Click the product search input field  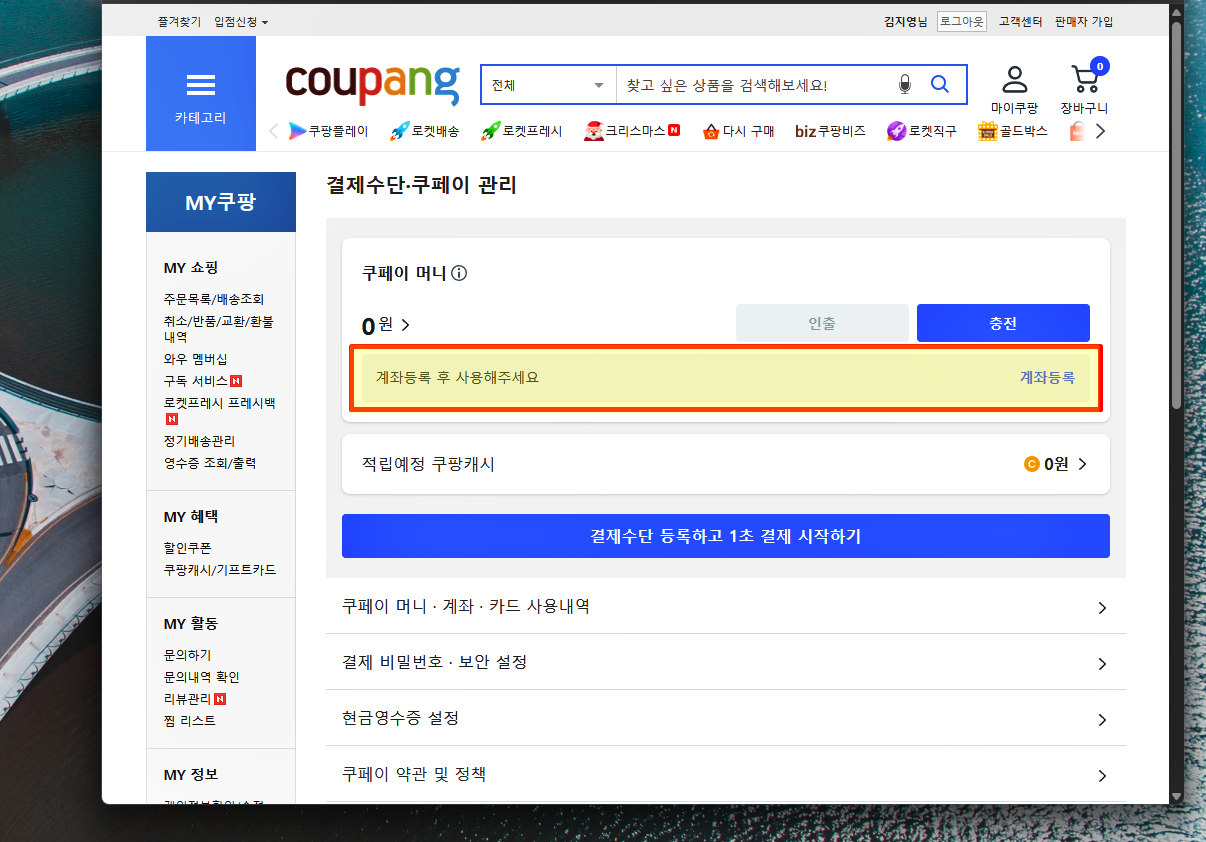coord(755,85)
